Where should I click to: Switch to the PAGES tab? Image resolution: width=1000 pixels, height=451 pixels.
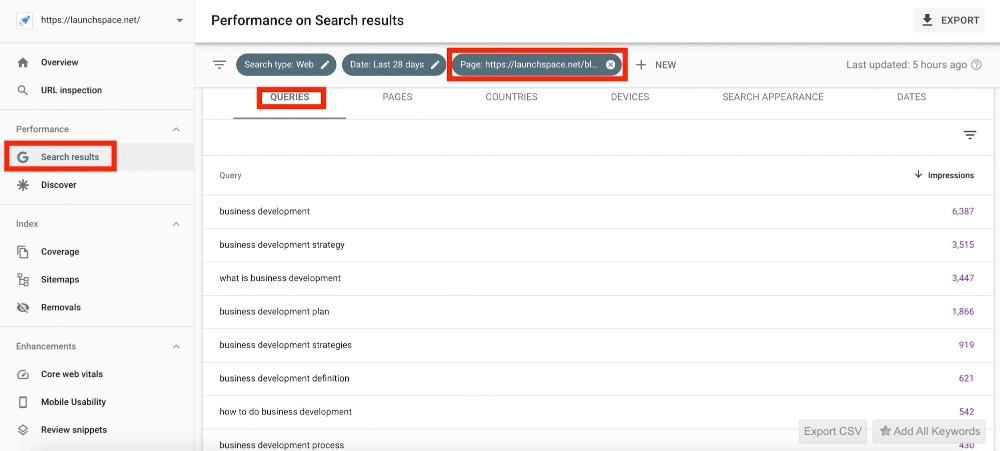tap(397, 97)
